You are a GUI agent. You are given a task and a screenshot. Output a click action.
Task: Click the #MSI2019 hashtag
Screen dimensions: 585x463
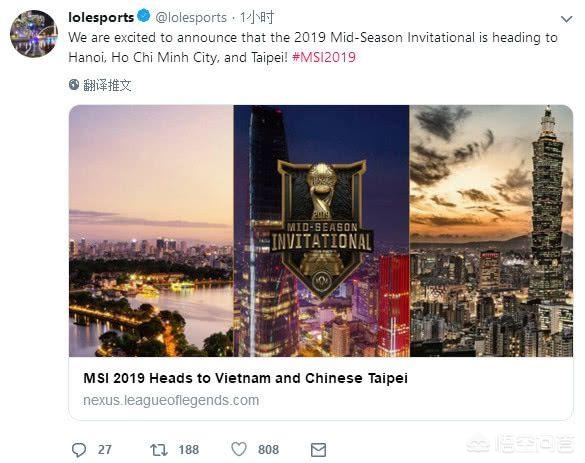tap(324, 57)
